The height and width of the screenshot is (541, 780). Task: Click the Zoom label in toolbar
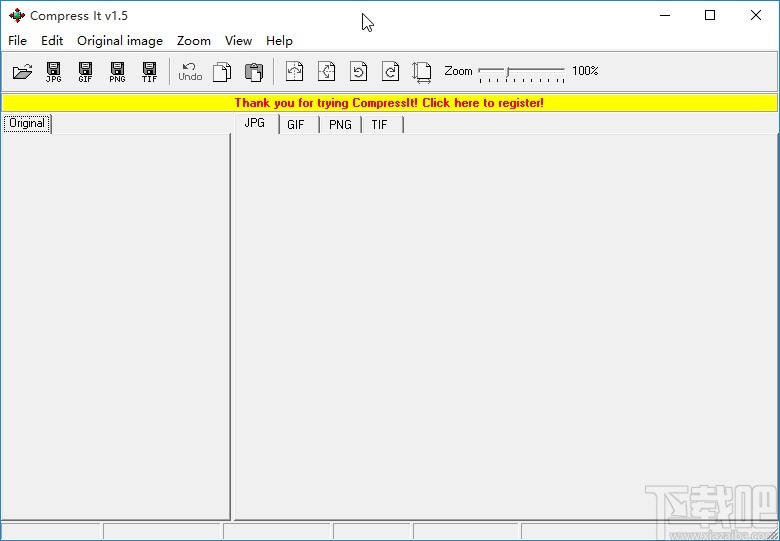[458, 71]
